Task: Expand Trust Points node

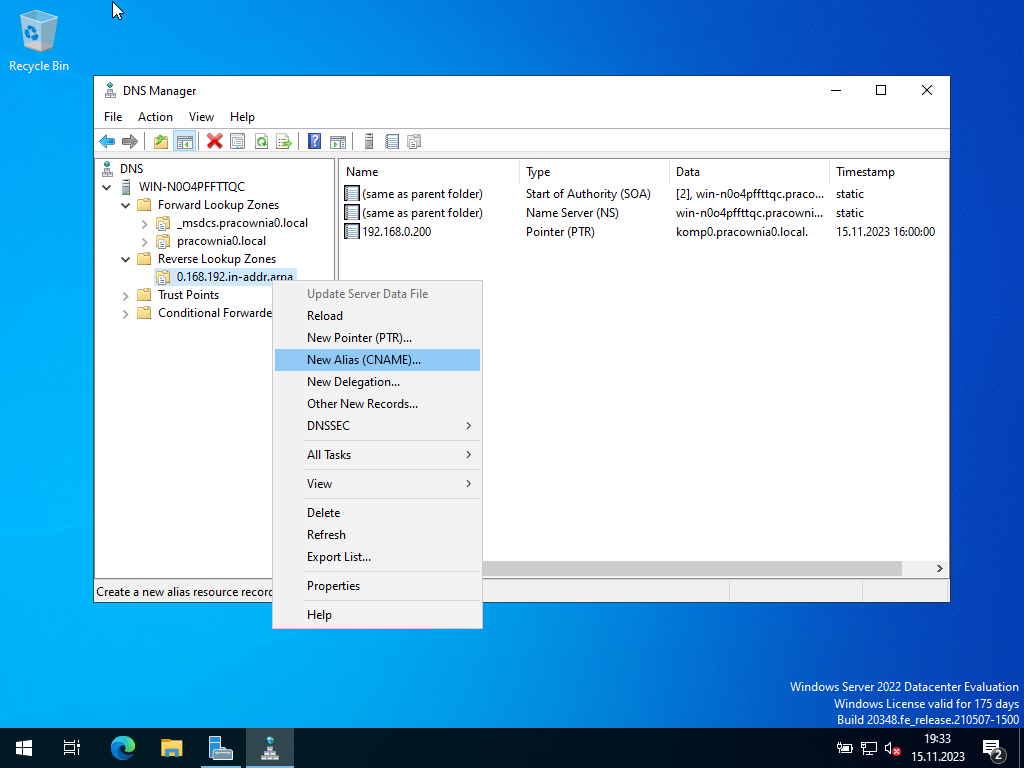Action: tap(125, 296)
